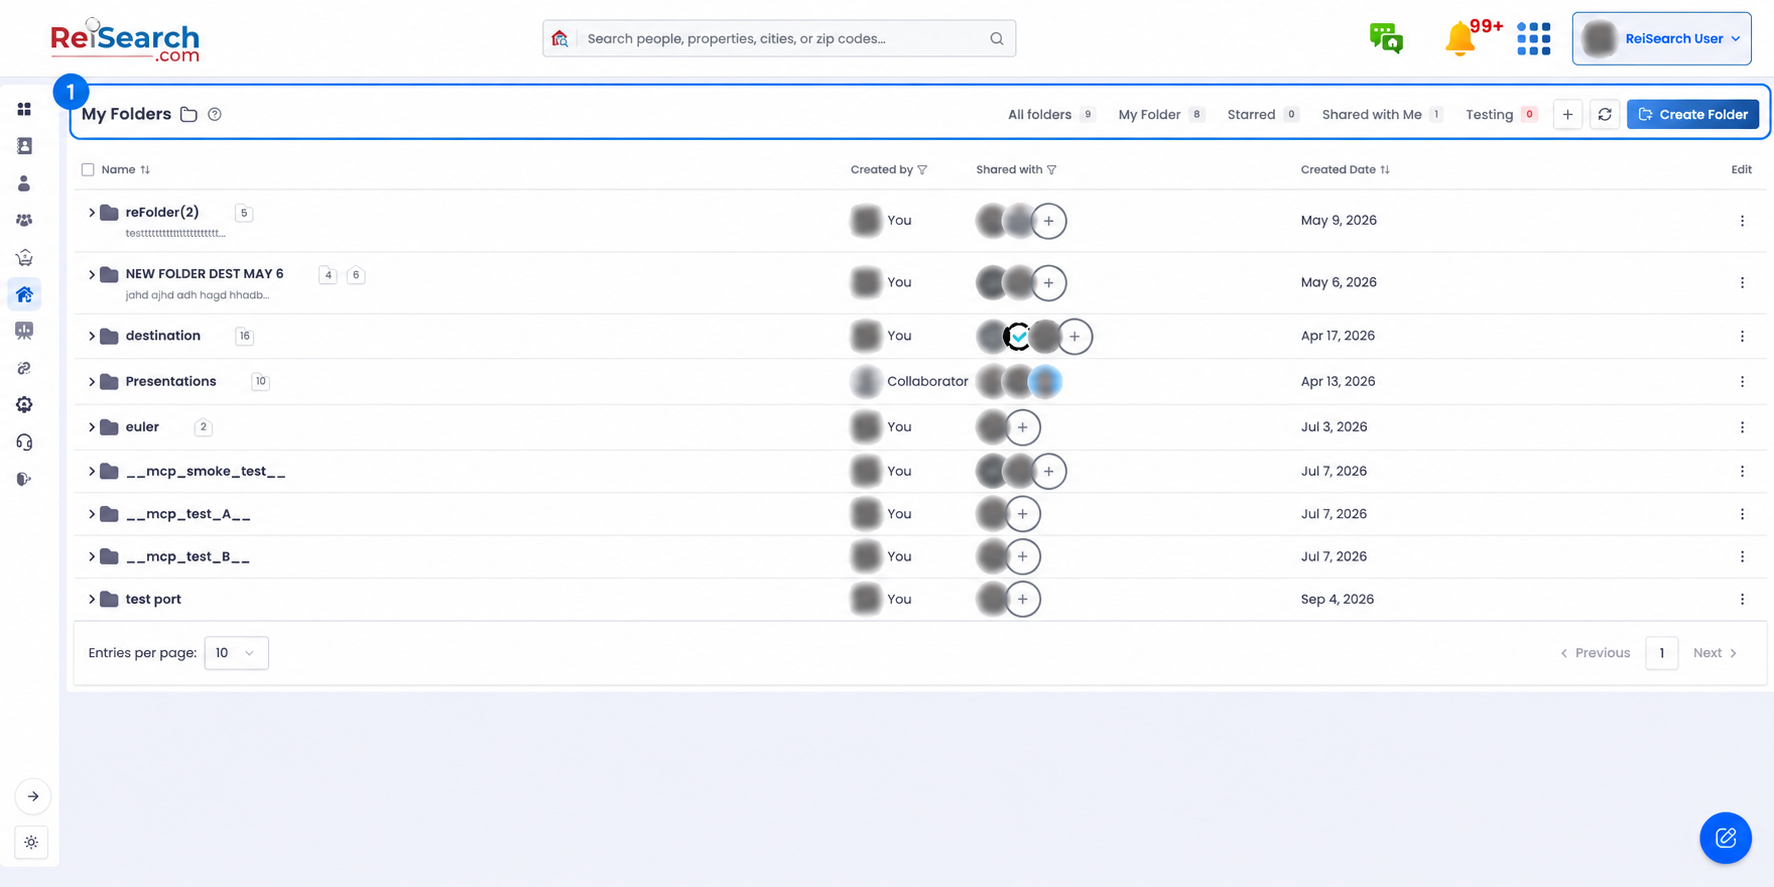Select the home property icon in sidebar
1774x887 pixels.
(x=24, y=294)
